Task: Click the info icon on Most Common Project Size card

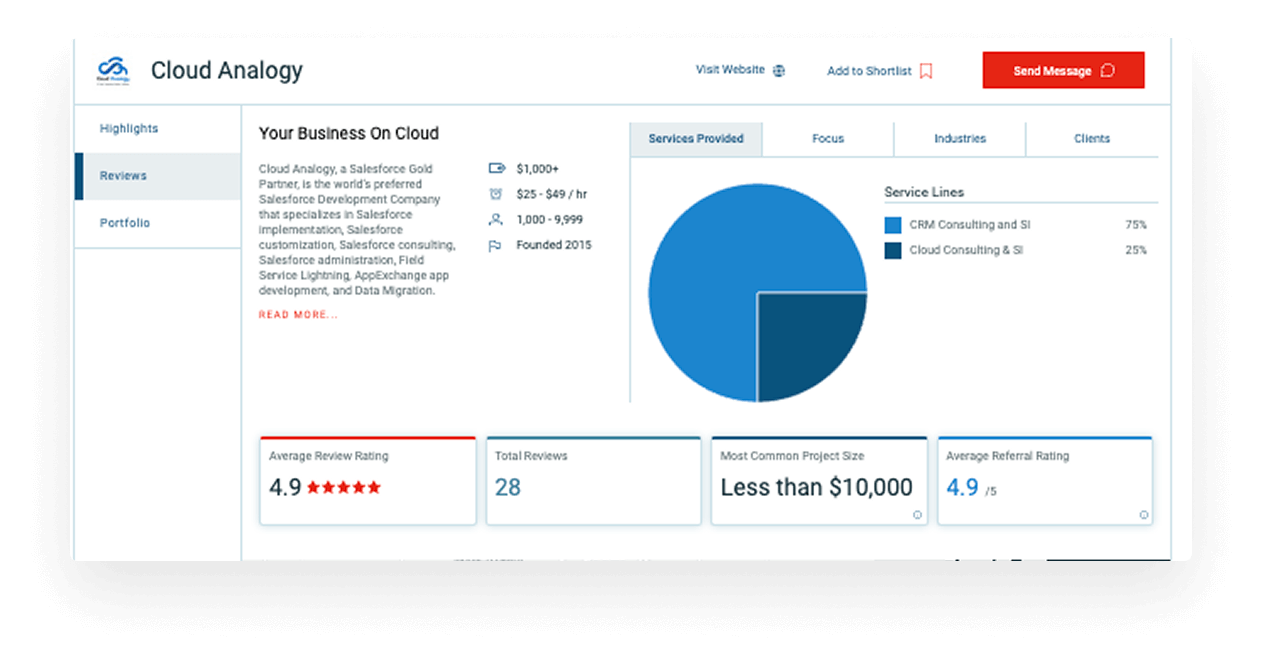Action: (x=917, y=515)
